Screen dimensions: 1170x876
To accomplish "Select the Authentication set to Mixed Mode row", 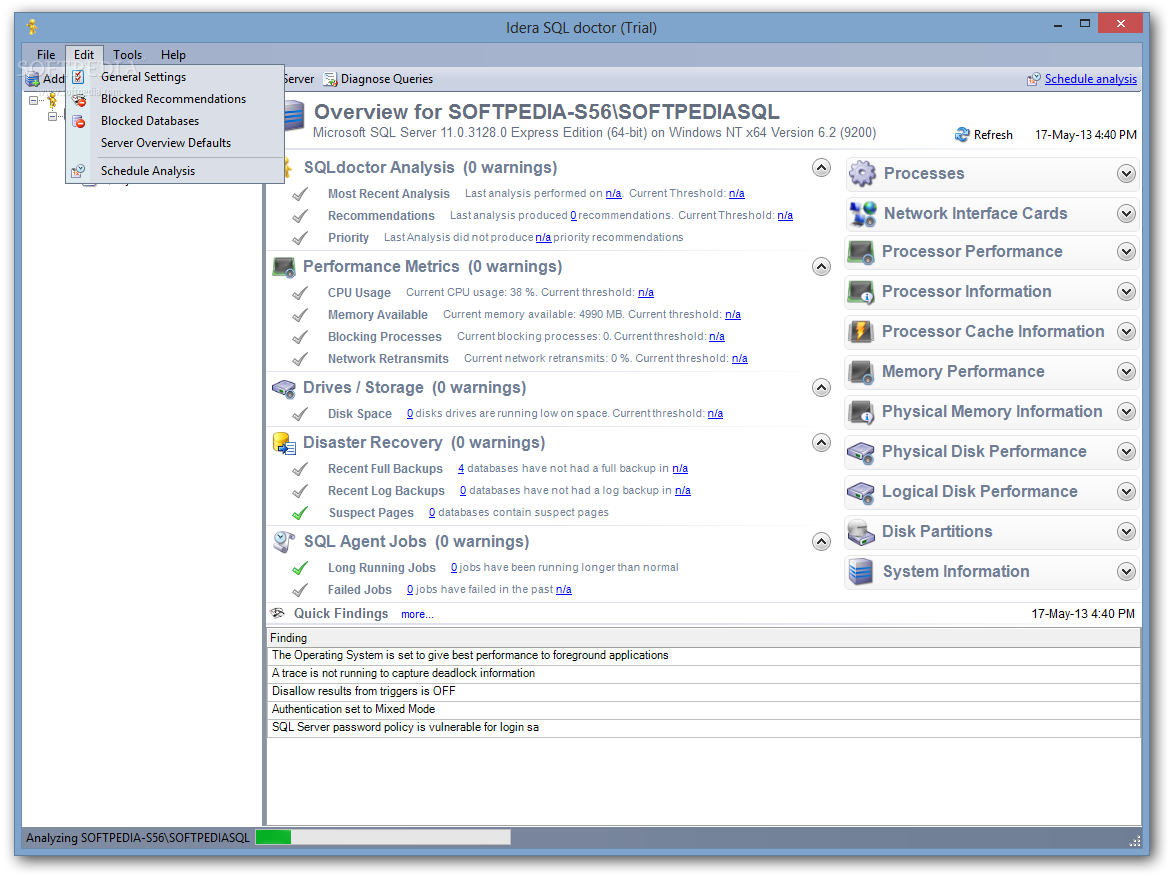I will [x=703, y=710].
